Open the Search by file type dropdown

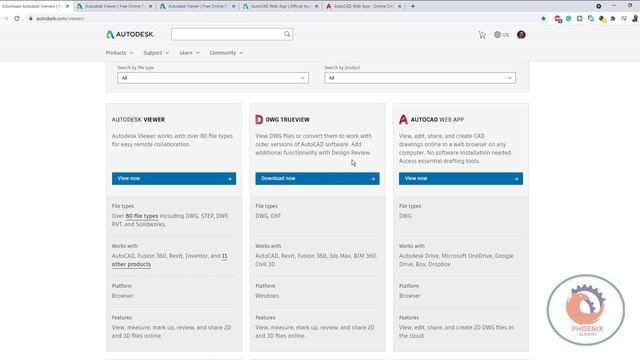click(x=213, y=78)
